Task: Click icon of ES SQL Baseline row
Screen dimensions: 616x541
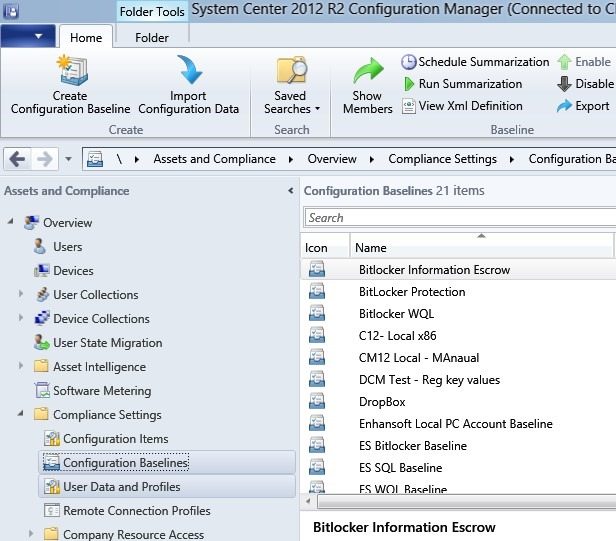Action: pyautogui.click(x=317, y=468)
